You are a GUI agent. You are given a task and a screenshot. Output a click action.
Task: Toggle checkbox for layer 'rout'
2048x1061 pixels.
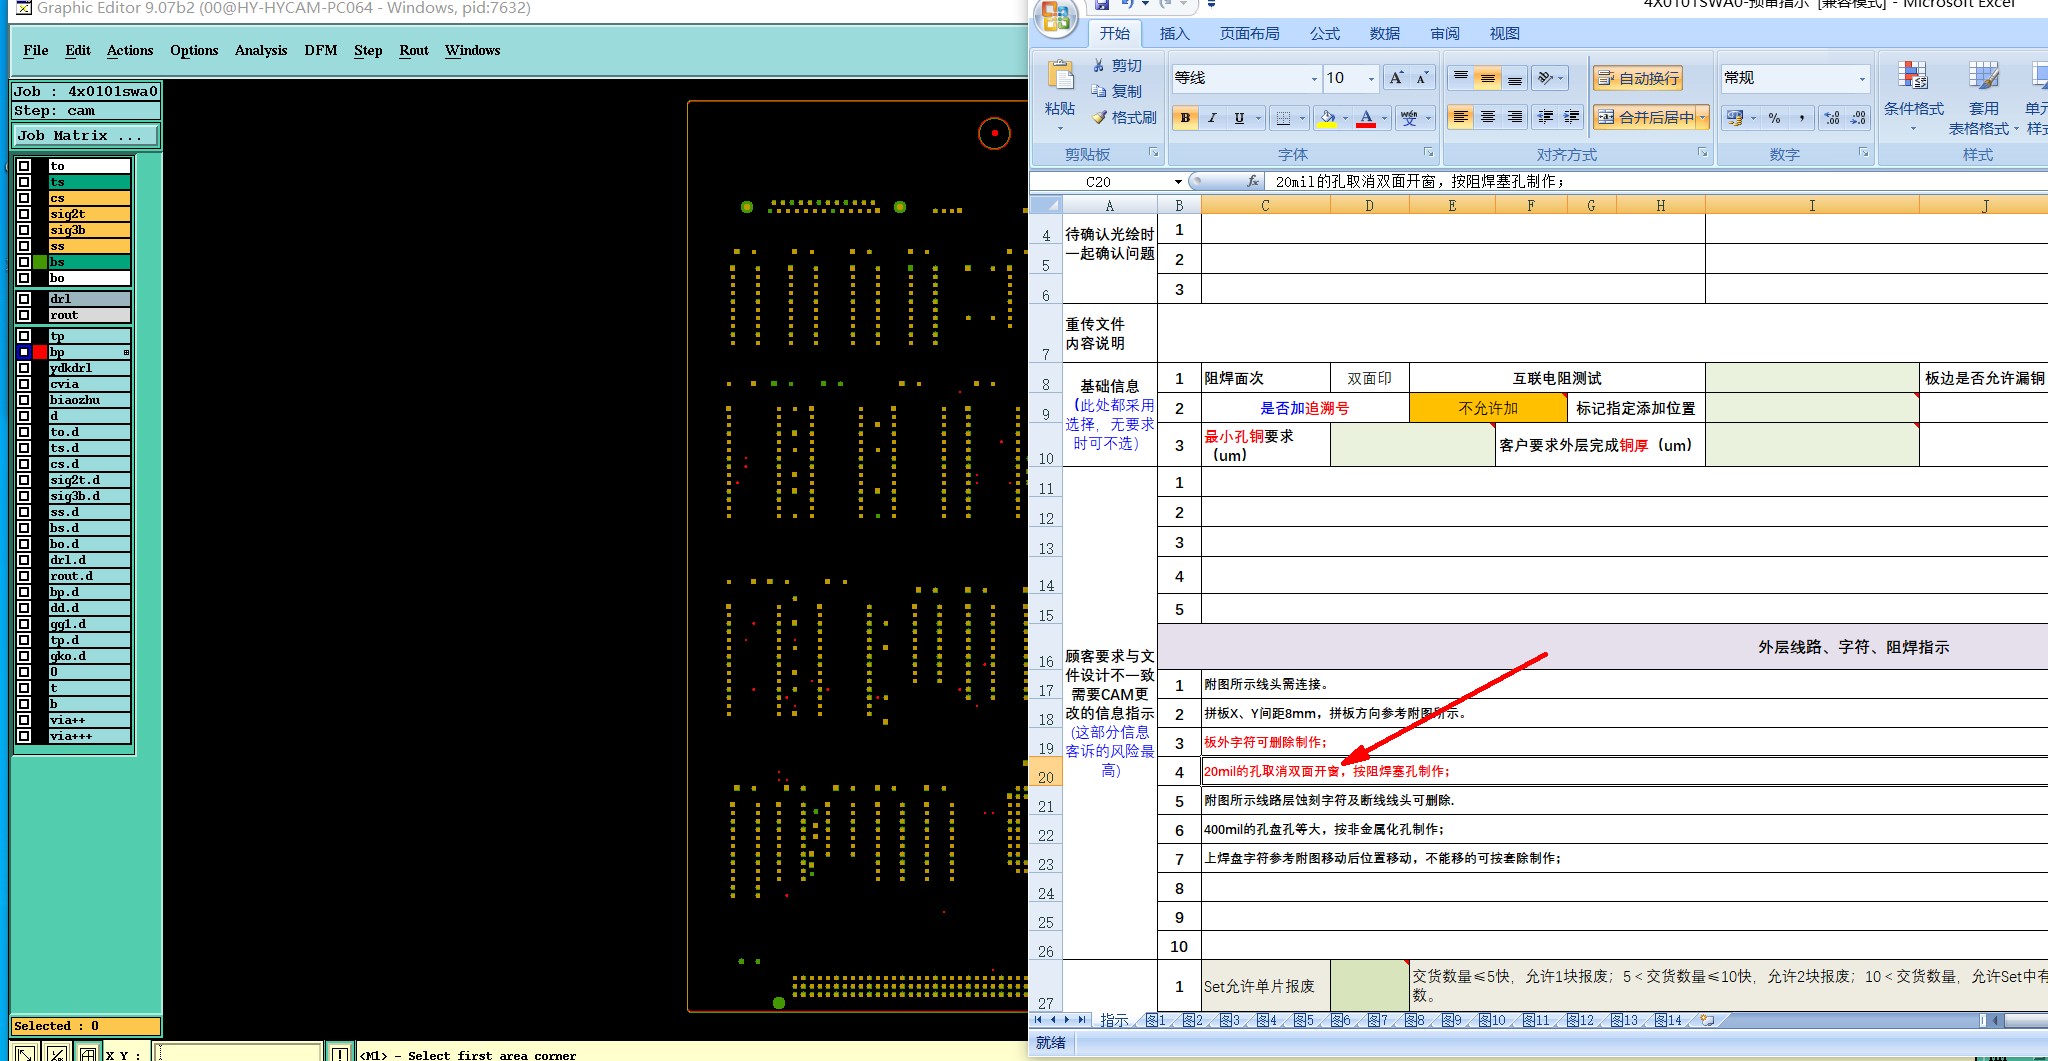point(24,315)
